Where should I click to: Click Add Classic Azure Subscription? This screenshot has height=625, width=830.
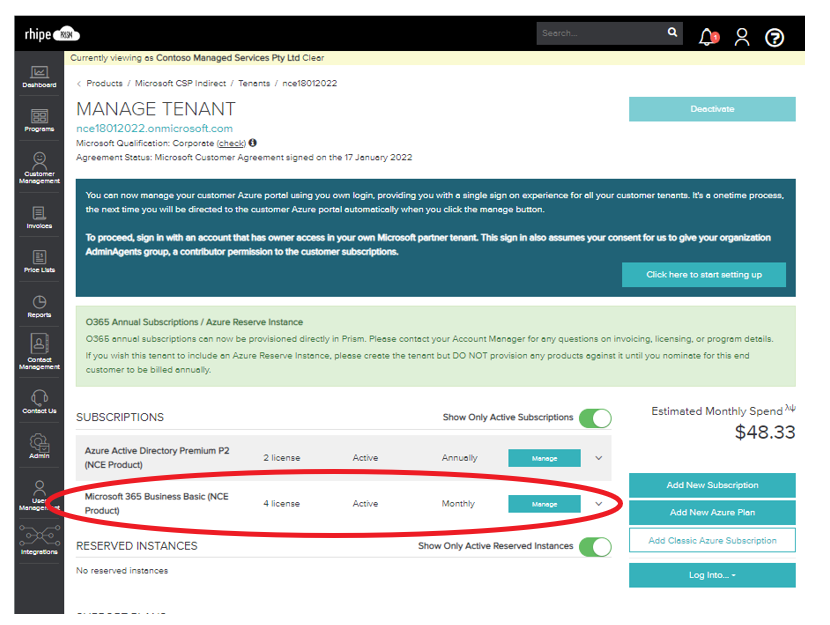712,540
